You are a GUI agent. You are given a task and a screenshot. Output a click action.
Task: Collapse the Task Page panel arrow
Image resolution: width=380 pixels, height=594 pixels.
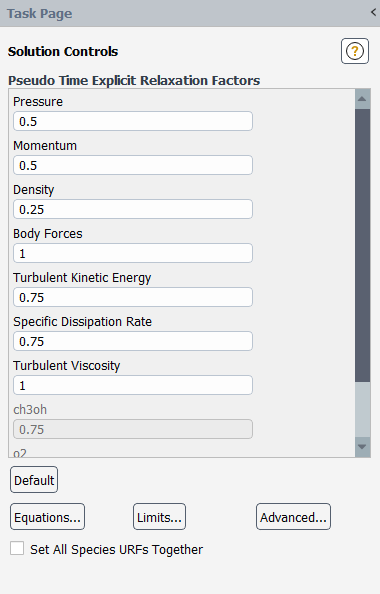pyautogui.click(x=373, y=13)
